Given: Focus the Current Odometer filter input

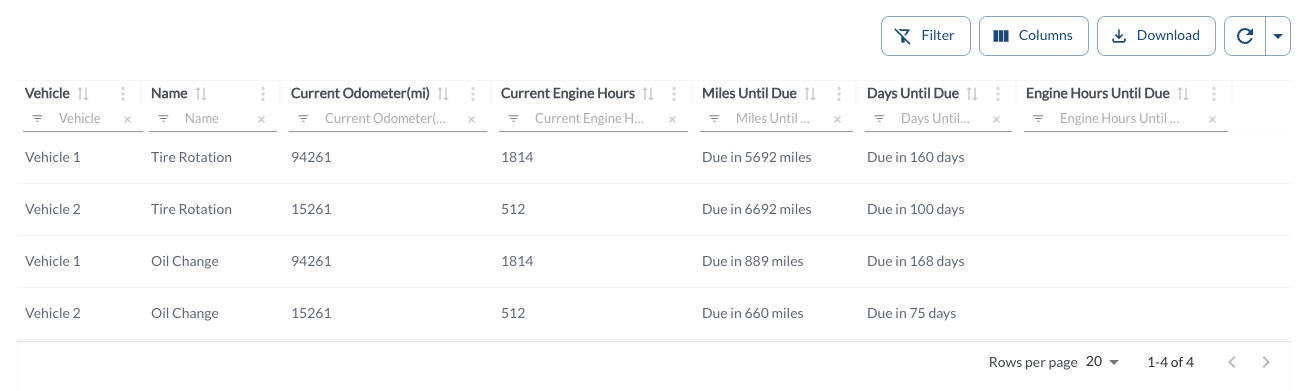Looking at the screenshot, I should pyautogui.click(x=385, y=119).
